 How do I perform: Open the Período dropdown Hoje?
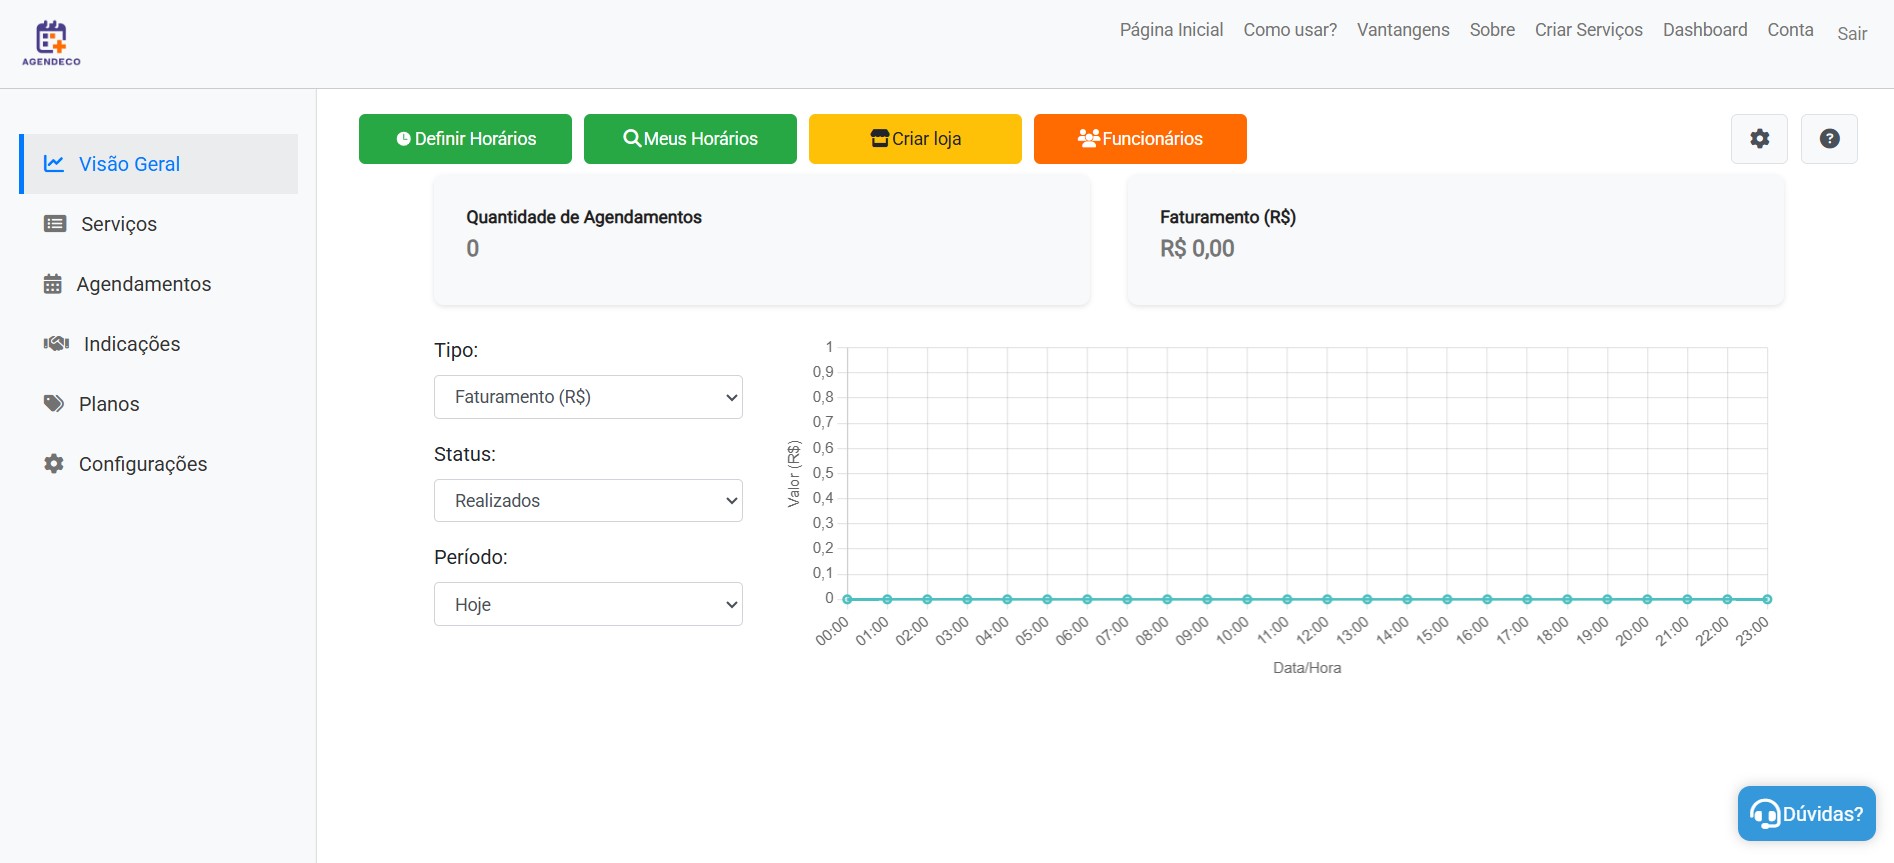tap(588, 604)
